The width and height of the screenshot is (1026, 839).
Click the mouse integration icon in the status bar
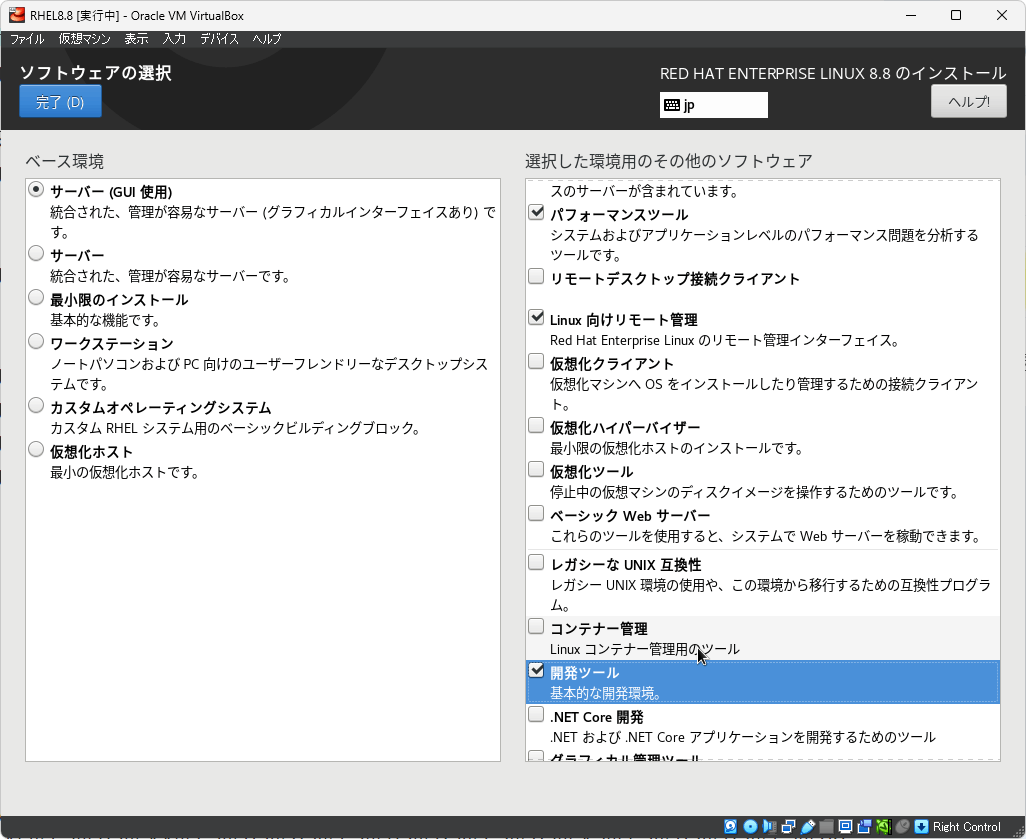[x=902, y=827]
